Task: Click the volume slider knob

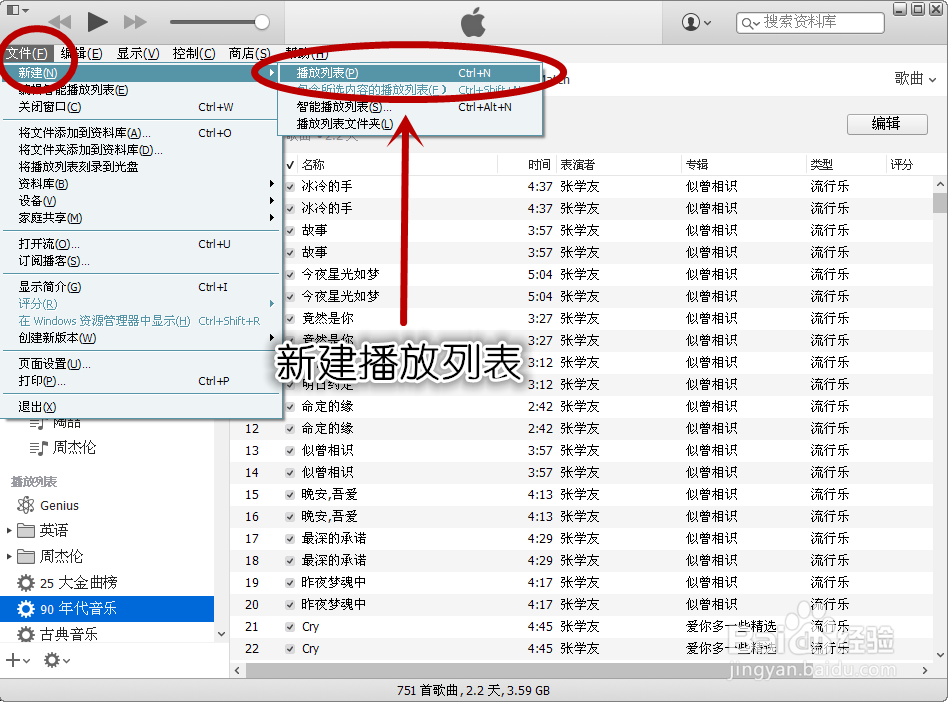Action: pos(262,22)
